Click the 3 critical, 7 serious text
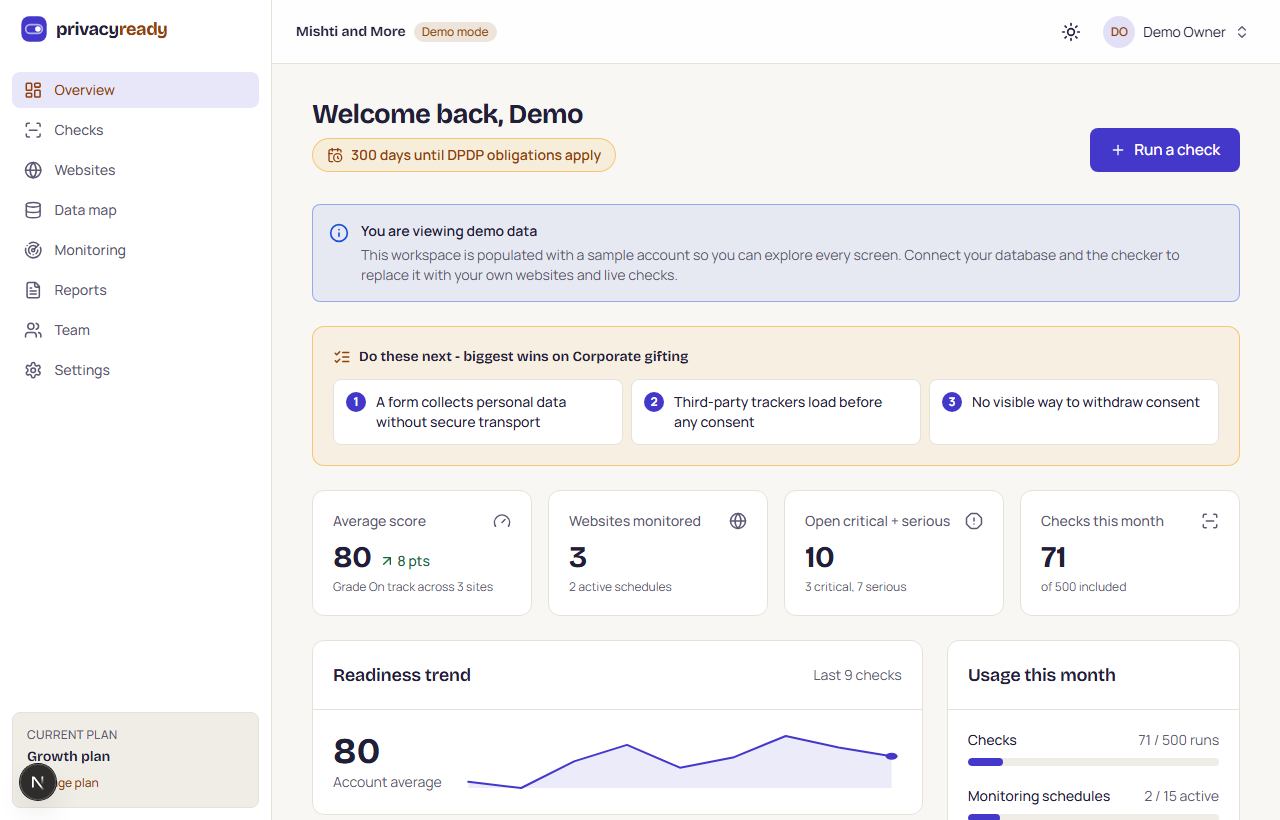The image size is (1280, 820). (856, 587)
